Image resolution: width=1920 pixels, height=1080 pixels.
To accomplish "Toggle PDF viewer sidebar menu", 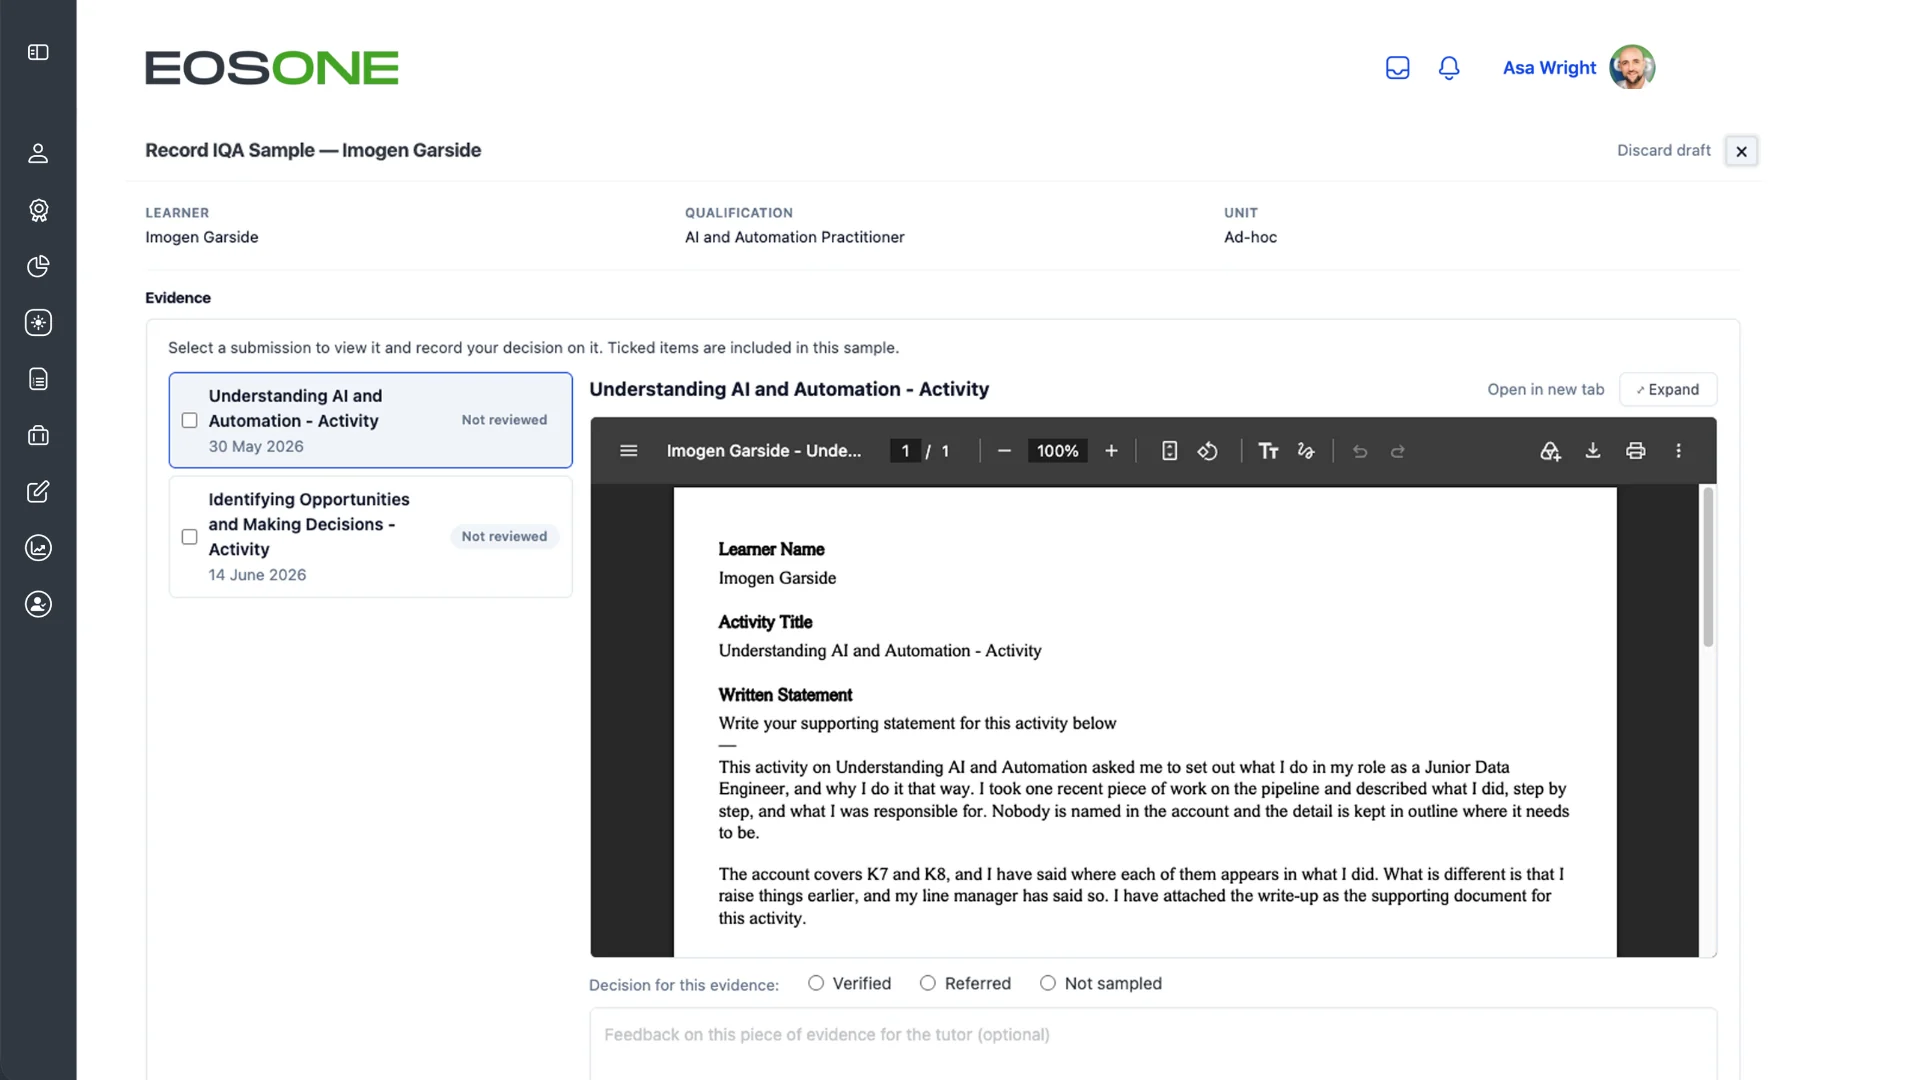I will click(629, 451).
